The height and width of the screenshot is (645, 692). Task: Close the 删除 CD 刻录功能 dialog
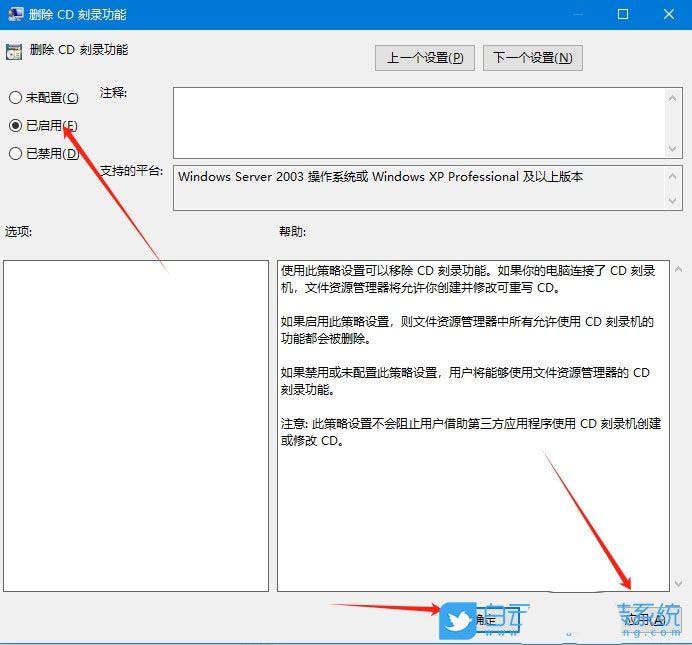click(668, 15)
